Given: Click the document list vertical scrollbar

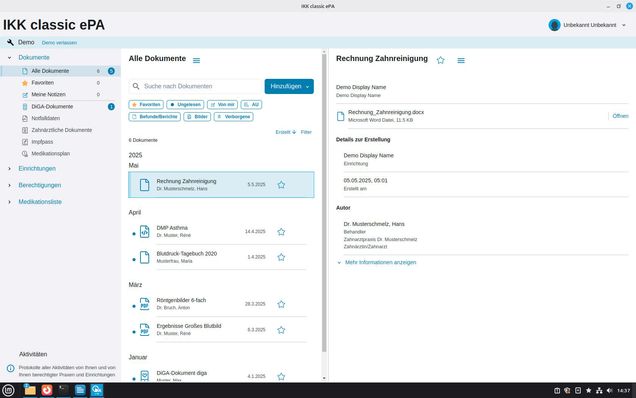Looking at the screenshot, I should click(324, 203).
